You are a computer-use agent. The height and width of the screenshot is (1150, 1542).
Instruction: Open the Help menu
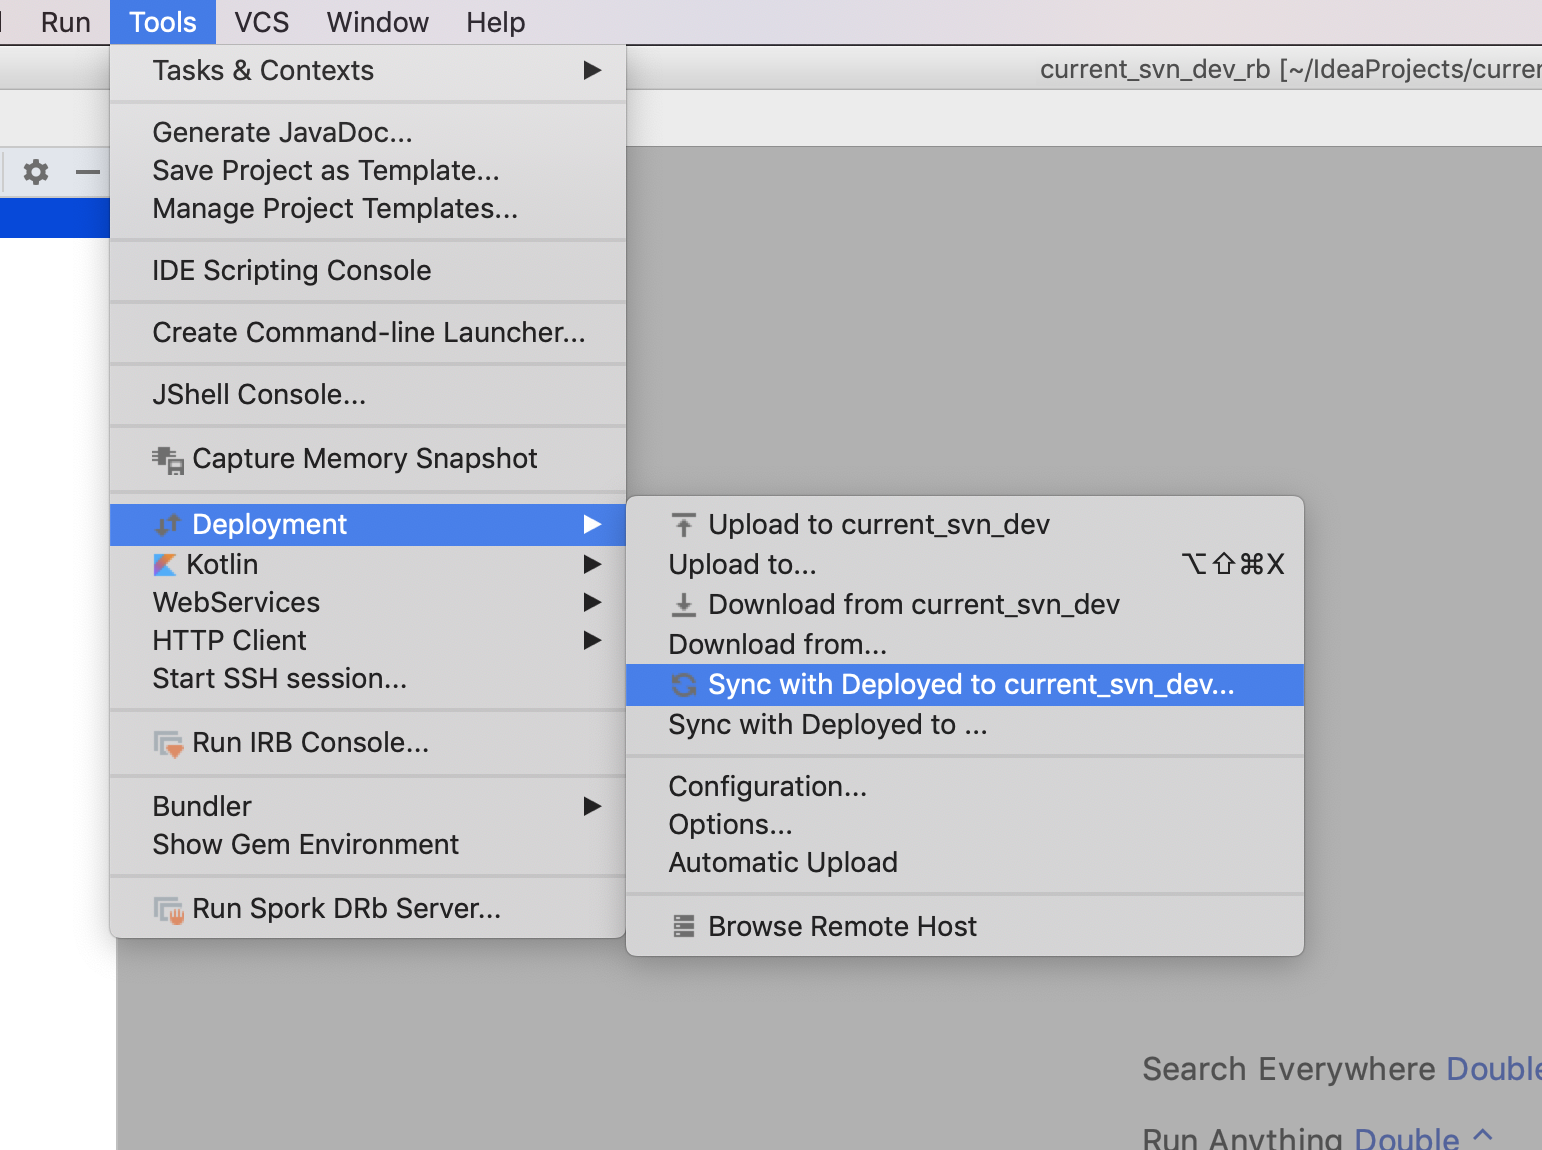496,22
